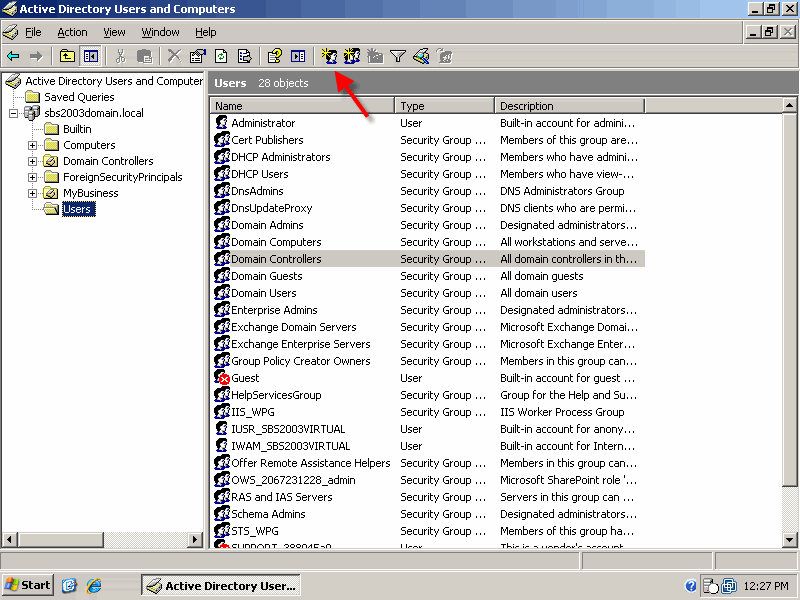
Task: Click the Active Directory taskbar button
Action: point(221,585)
